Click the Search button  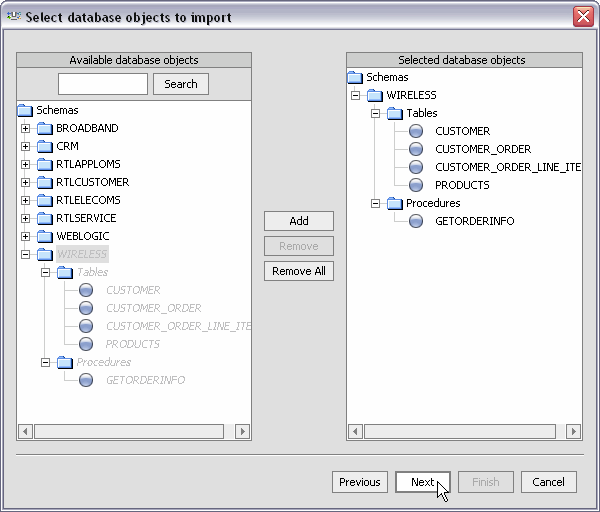pyautogui.click(x=181, y=84)
